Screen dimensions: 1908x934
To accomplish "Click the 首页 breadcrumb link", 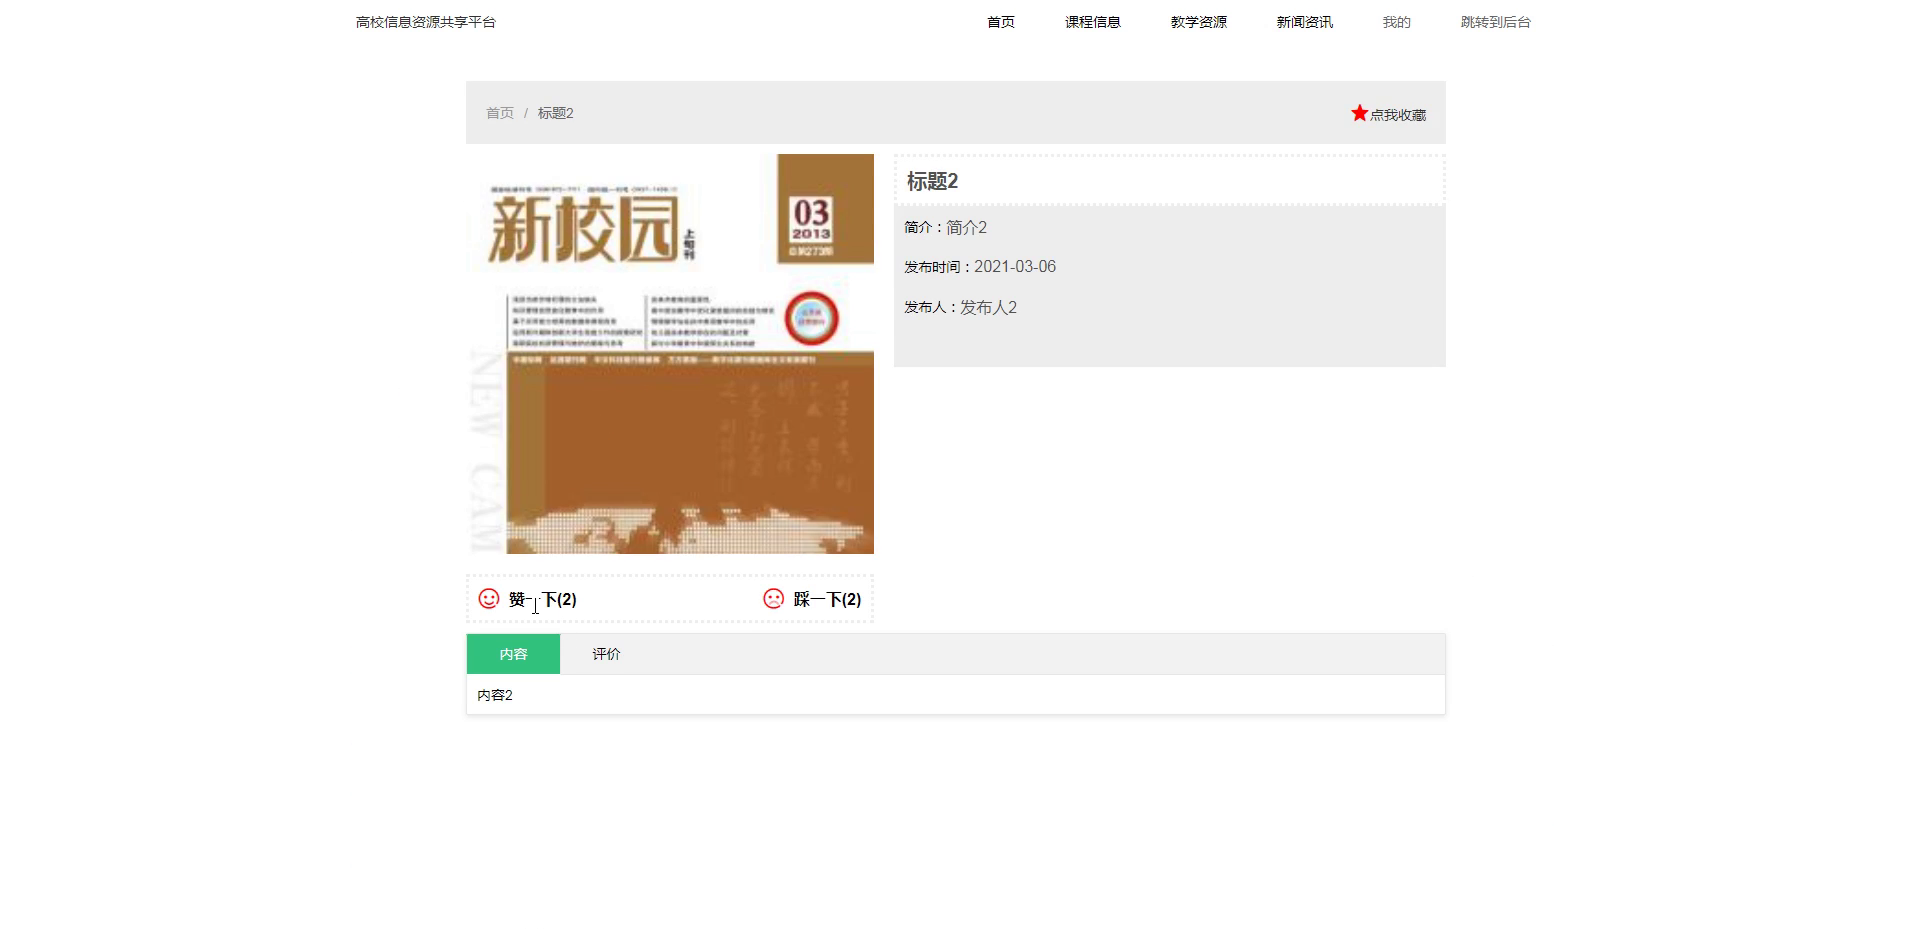I will coord(500,113).
